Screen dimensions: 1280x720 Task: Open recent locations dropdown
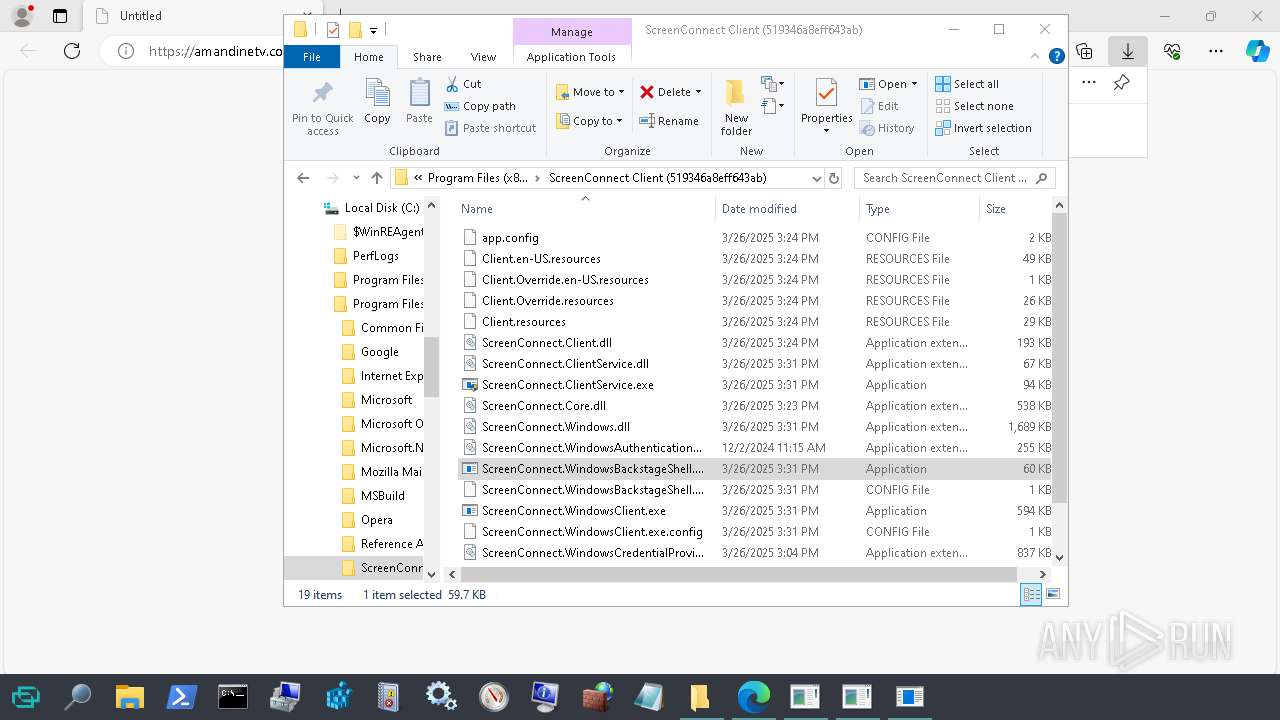pos(356,178)
